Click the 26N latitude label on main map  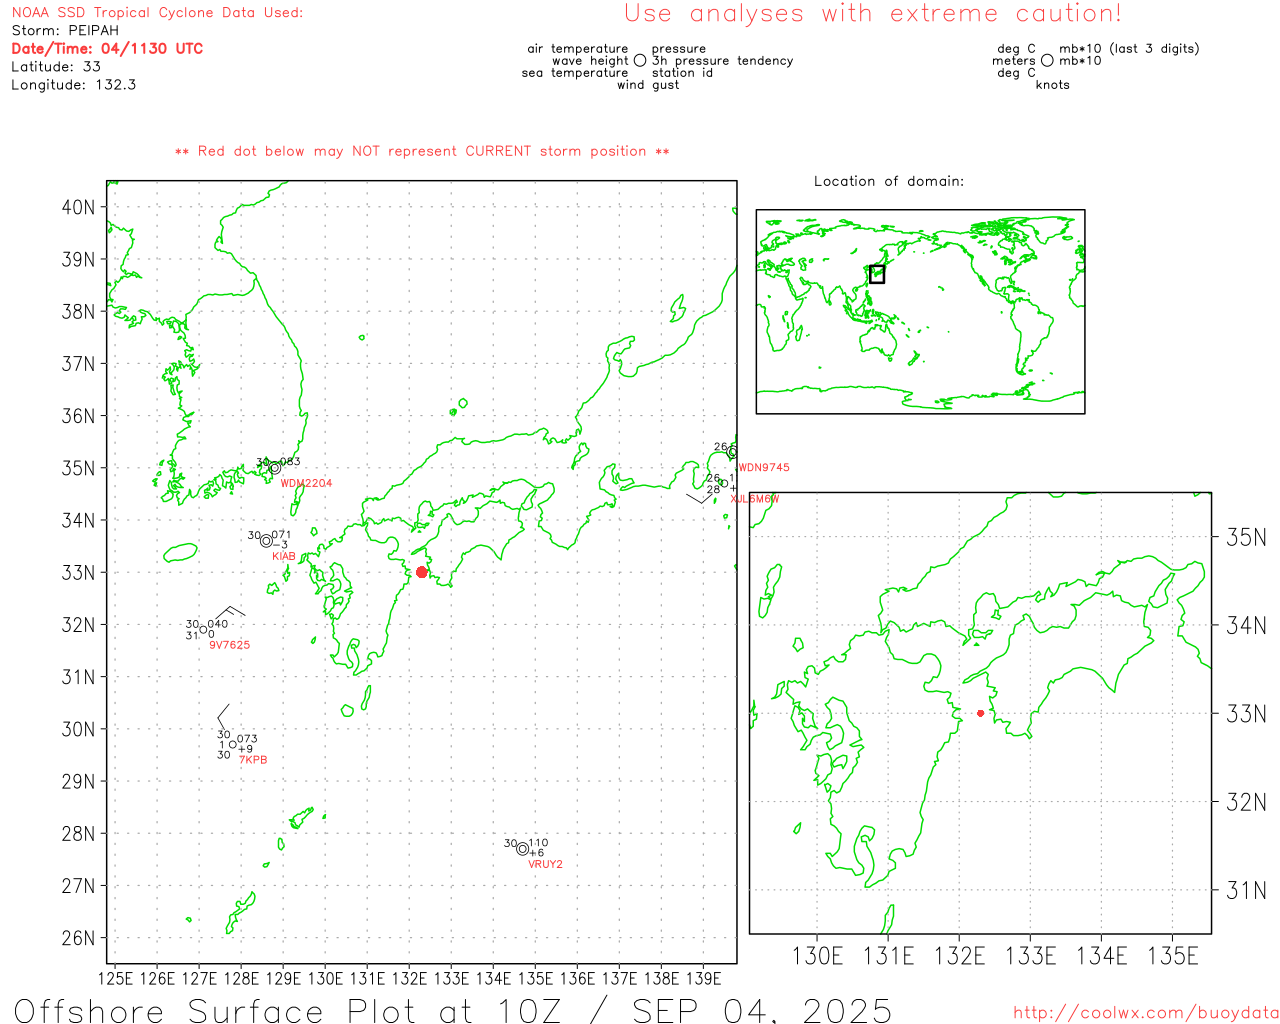[x=78, y=938]
